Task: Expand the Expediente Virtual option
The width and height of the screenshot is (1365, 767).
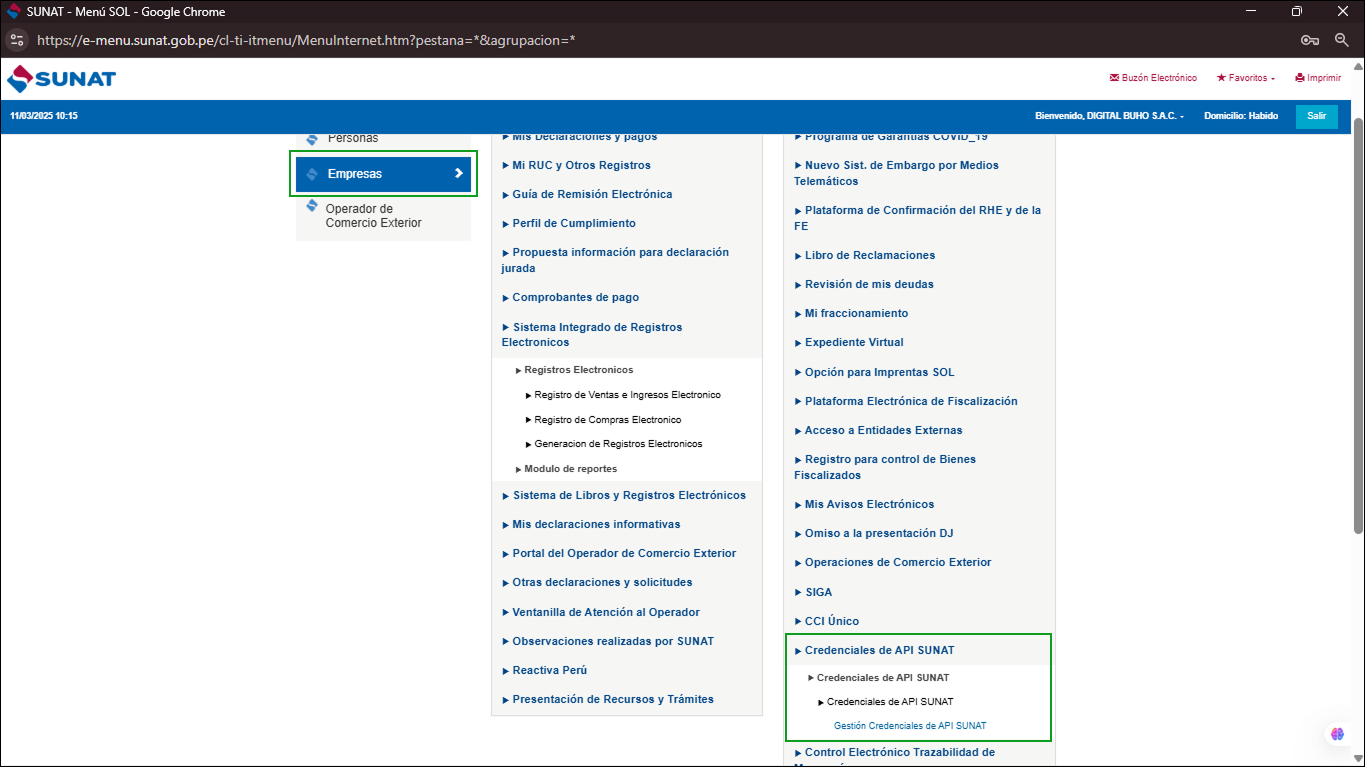Action: (853, 342)
